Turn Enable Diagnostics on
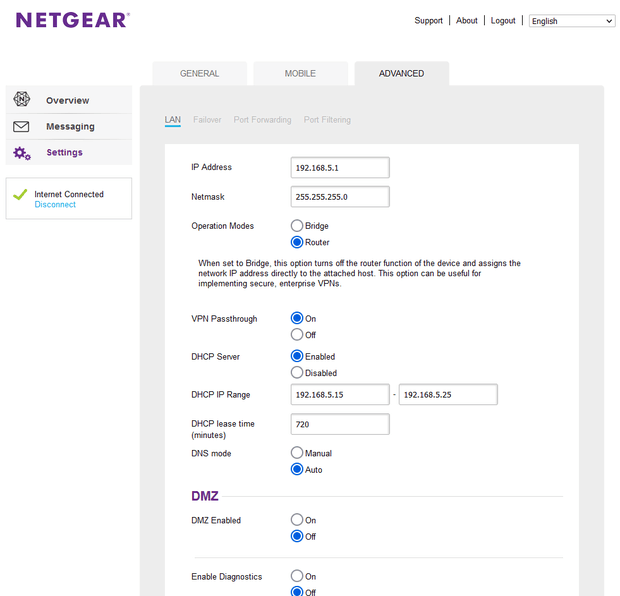Viewport: 620px width, 596px height. [x=297, y=576]
